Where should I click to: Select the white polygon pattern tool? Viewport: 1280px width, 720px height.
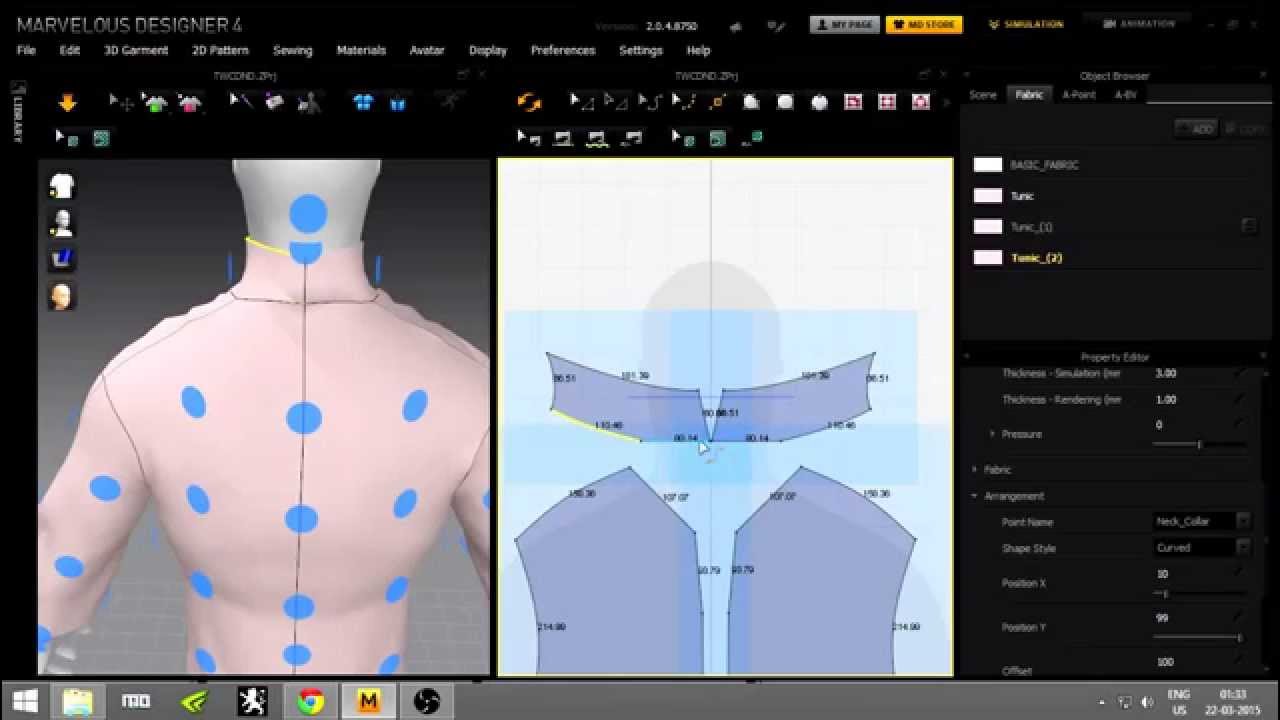point(751,102)
